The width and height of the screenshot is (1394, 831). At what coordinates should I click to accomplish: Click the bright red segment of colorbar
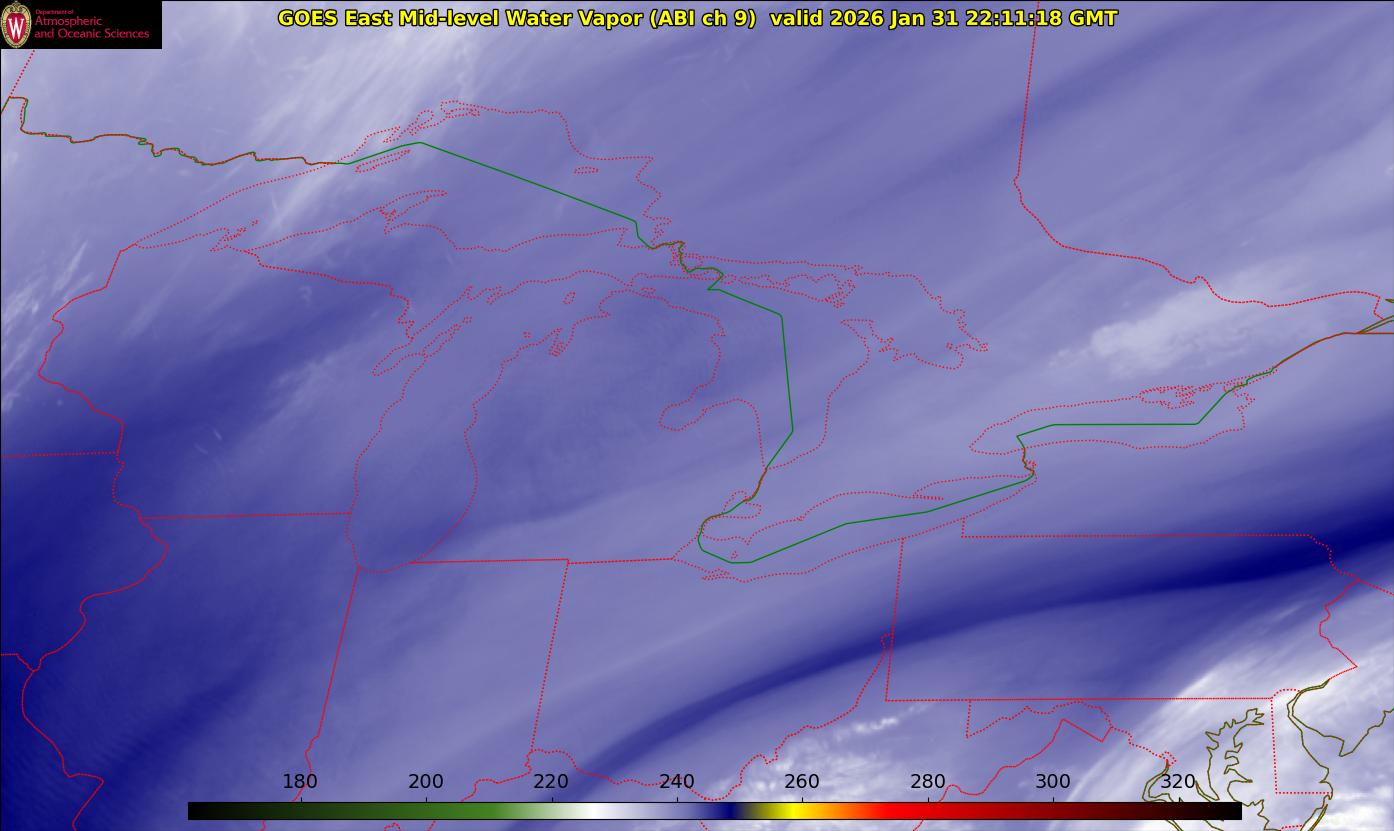(x=900, y=811)
